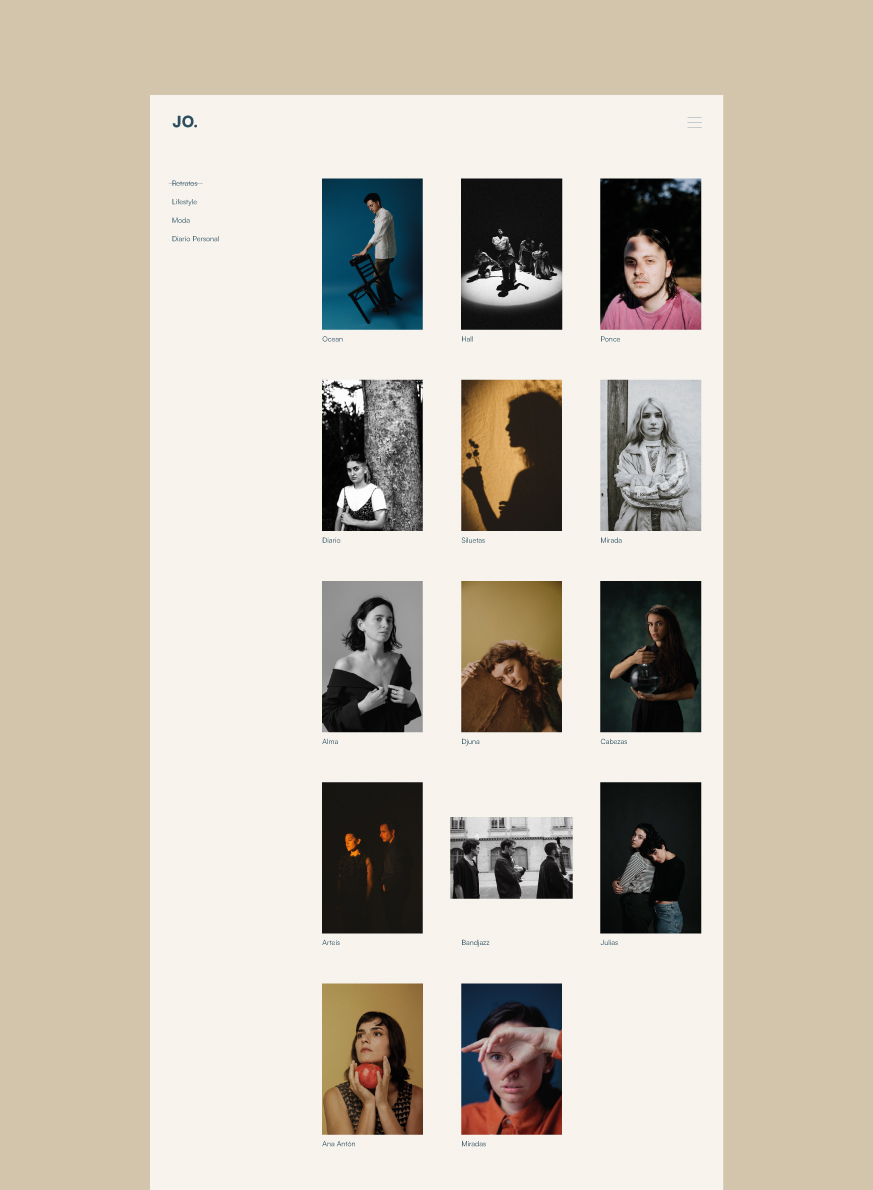Open the Siluetas shadow photo
873x1190 pixels.
click(512, 455)
